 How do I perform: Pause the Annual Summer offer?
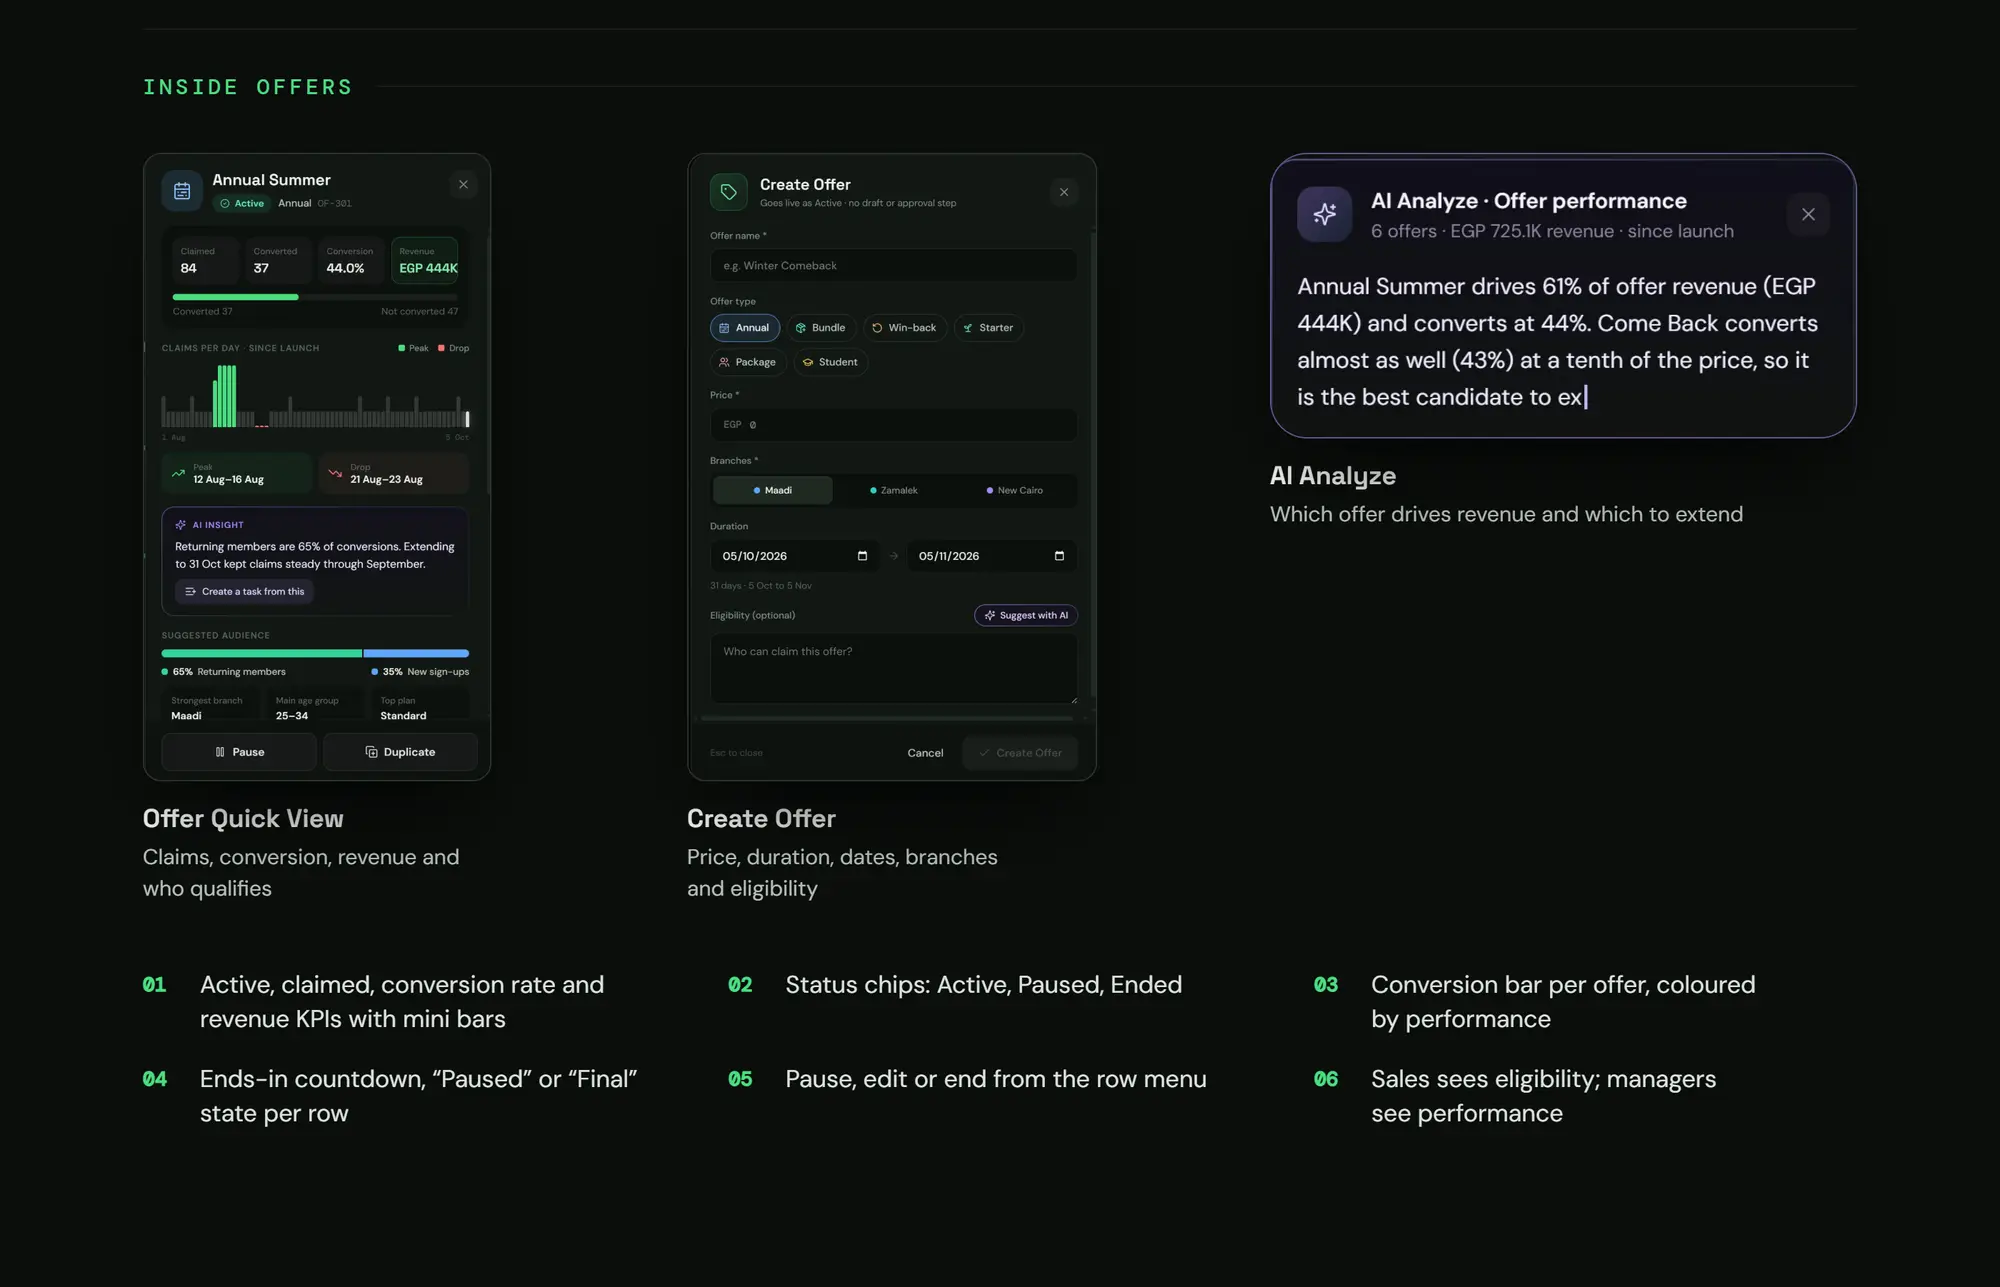[239, 752]
